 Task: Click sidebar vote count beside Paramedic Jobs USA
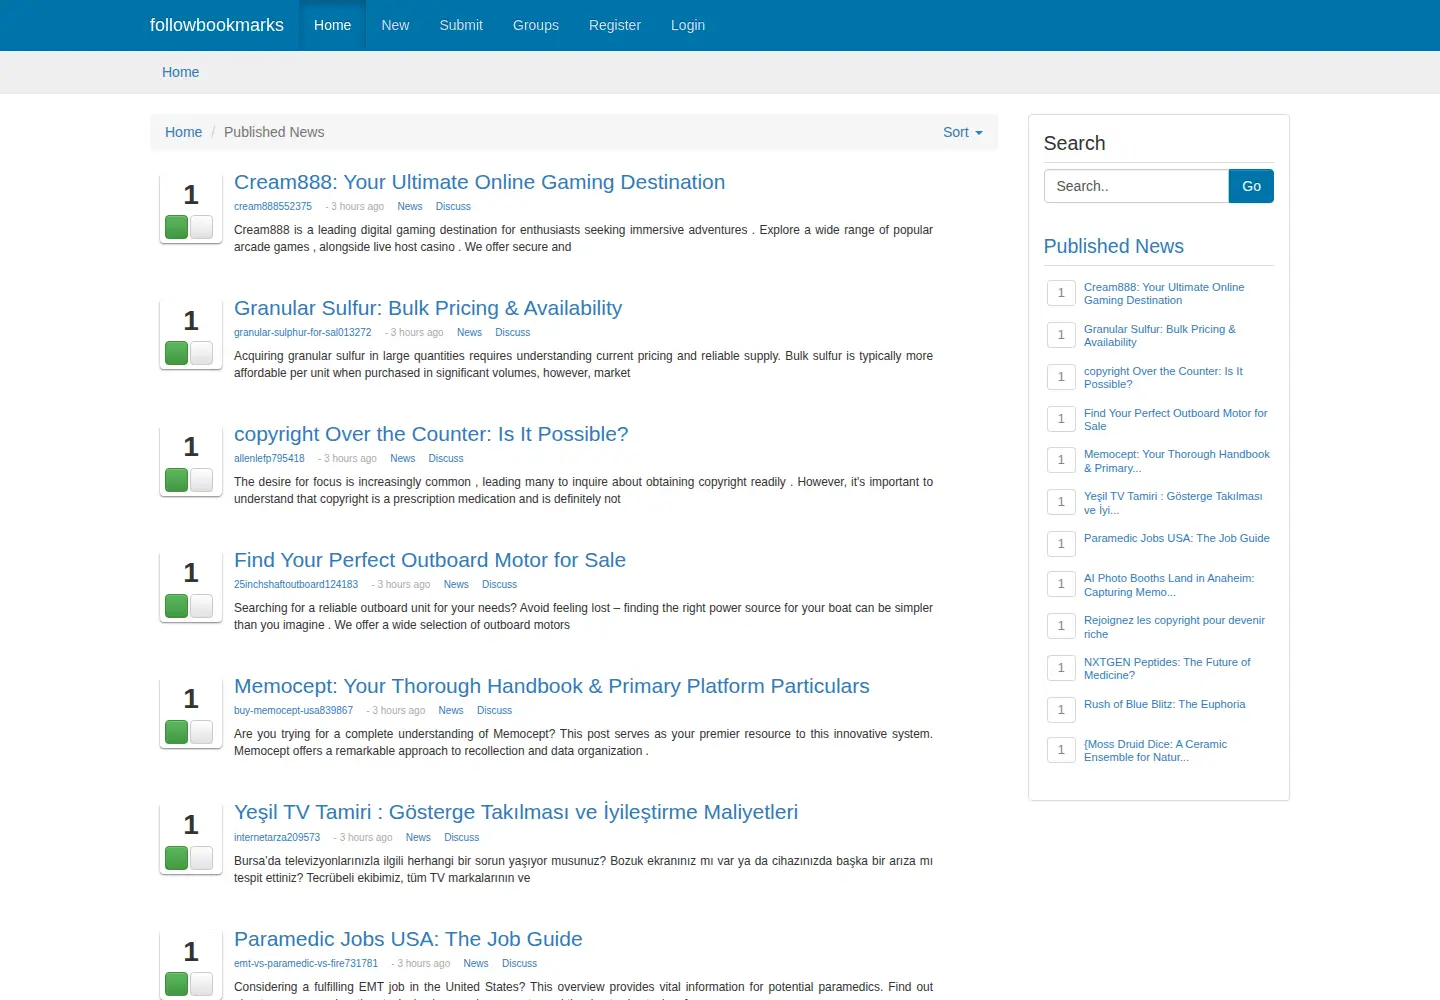pos(1061,543)
